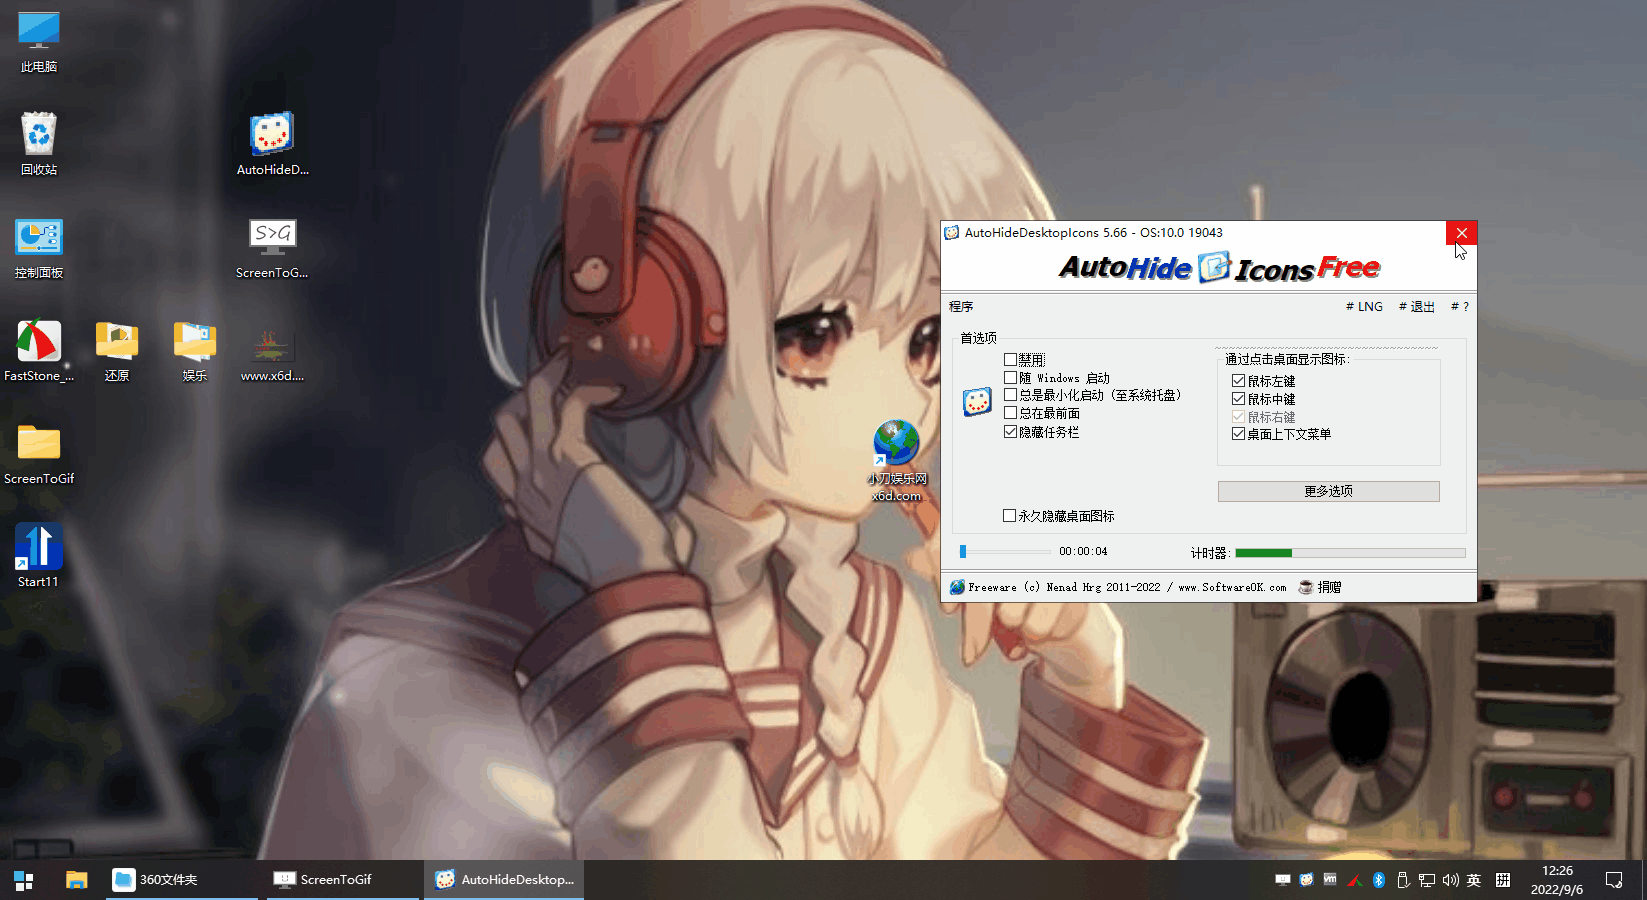Click the # 退出 menu item
This screenshot has height=900, width=1647.
click(x=1416, y=307)
